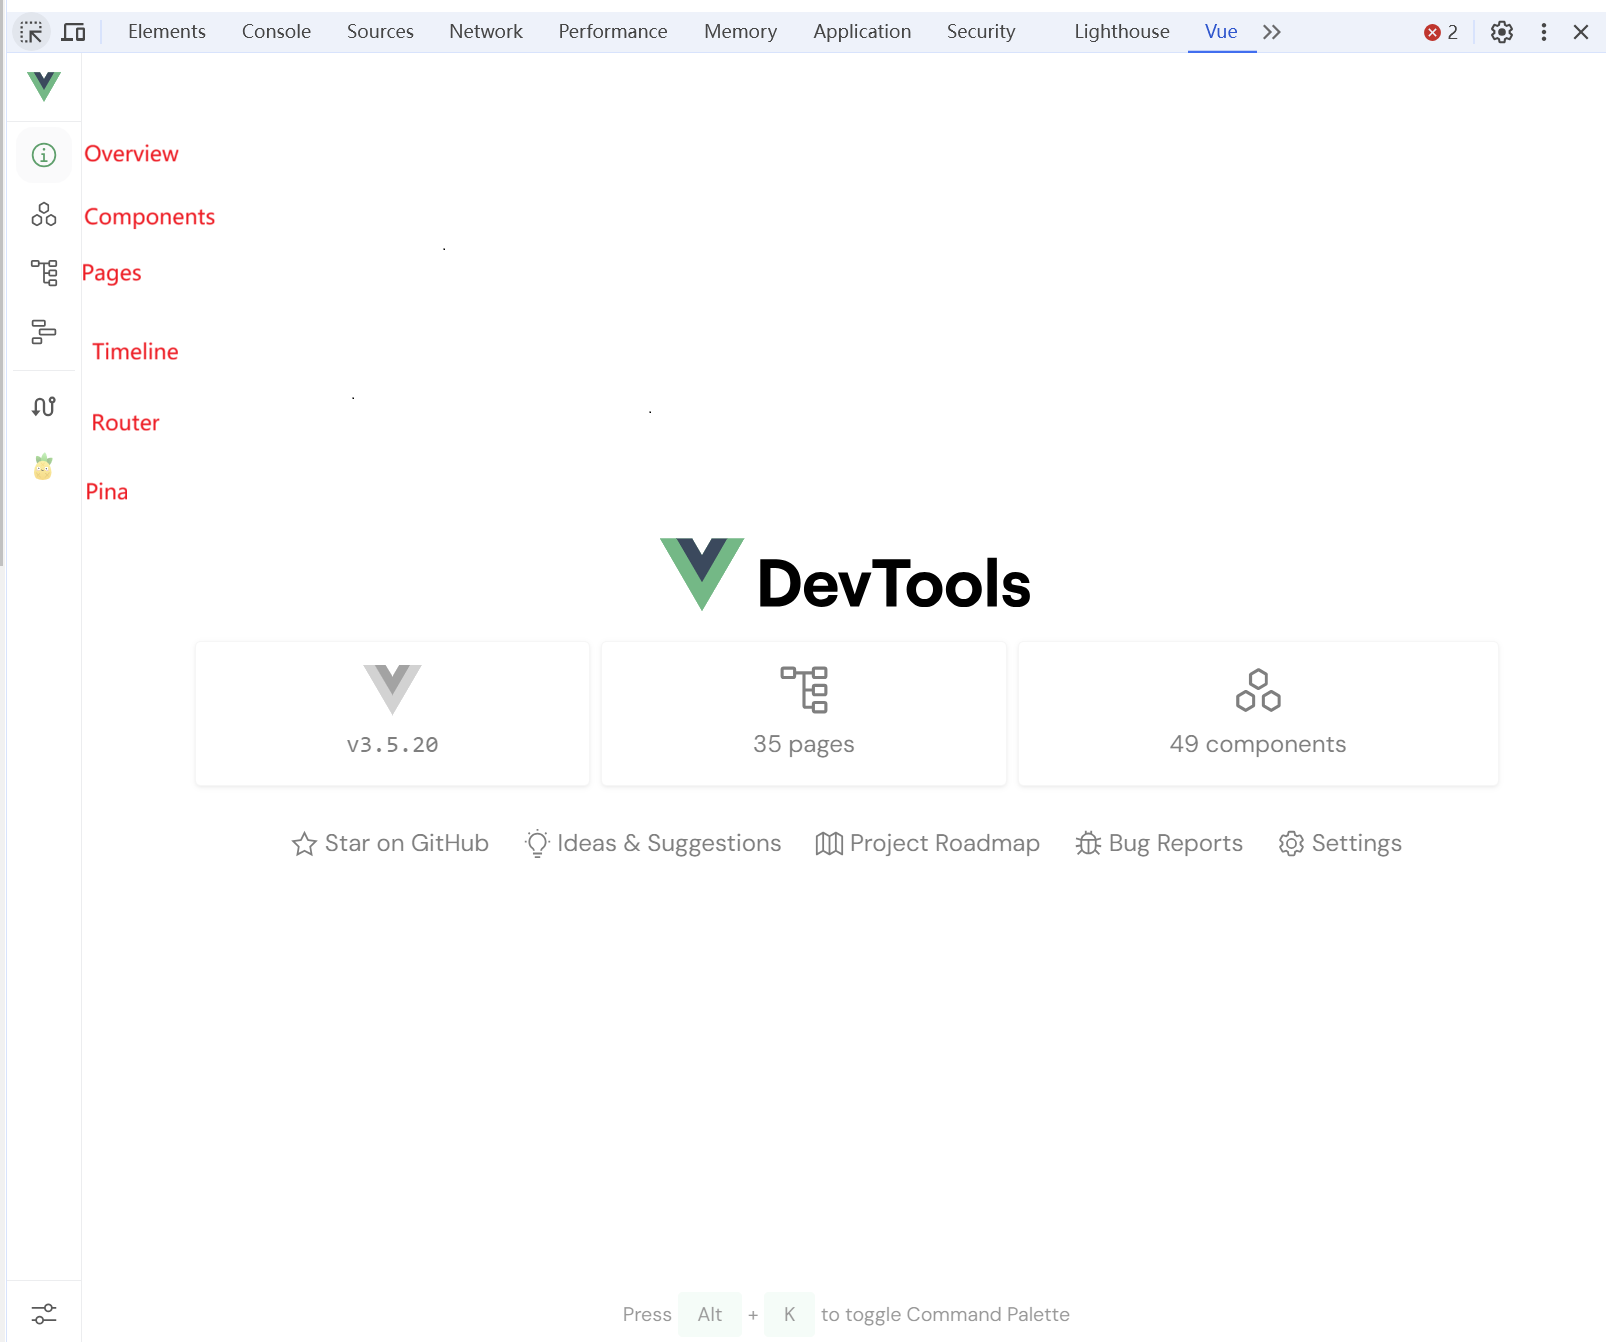The image size is (1606, 1342).
Task: Open the Router sidebar icon
Action: point(44,406)
